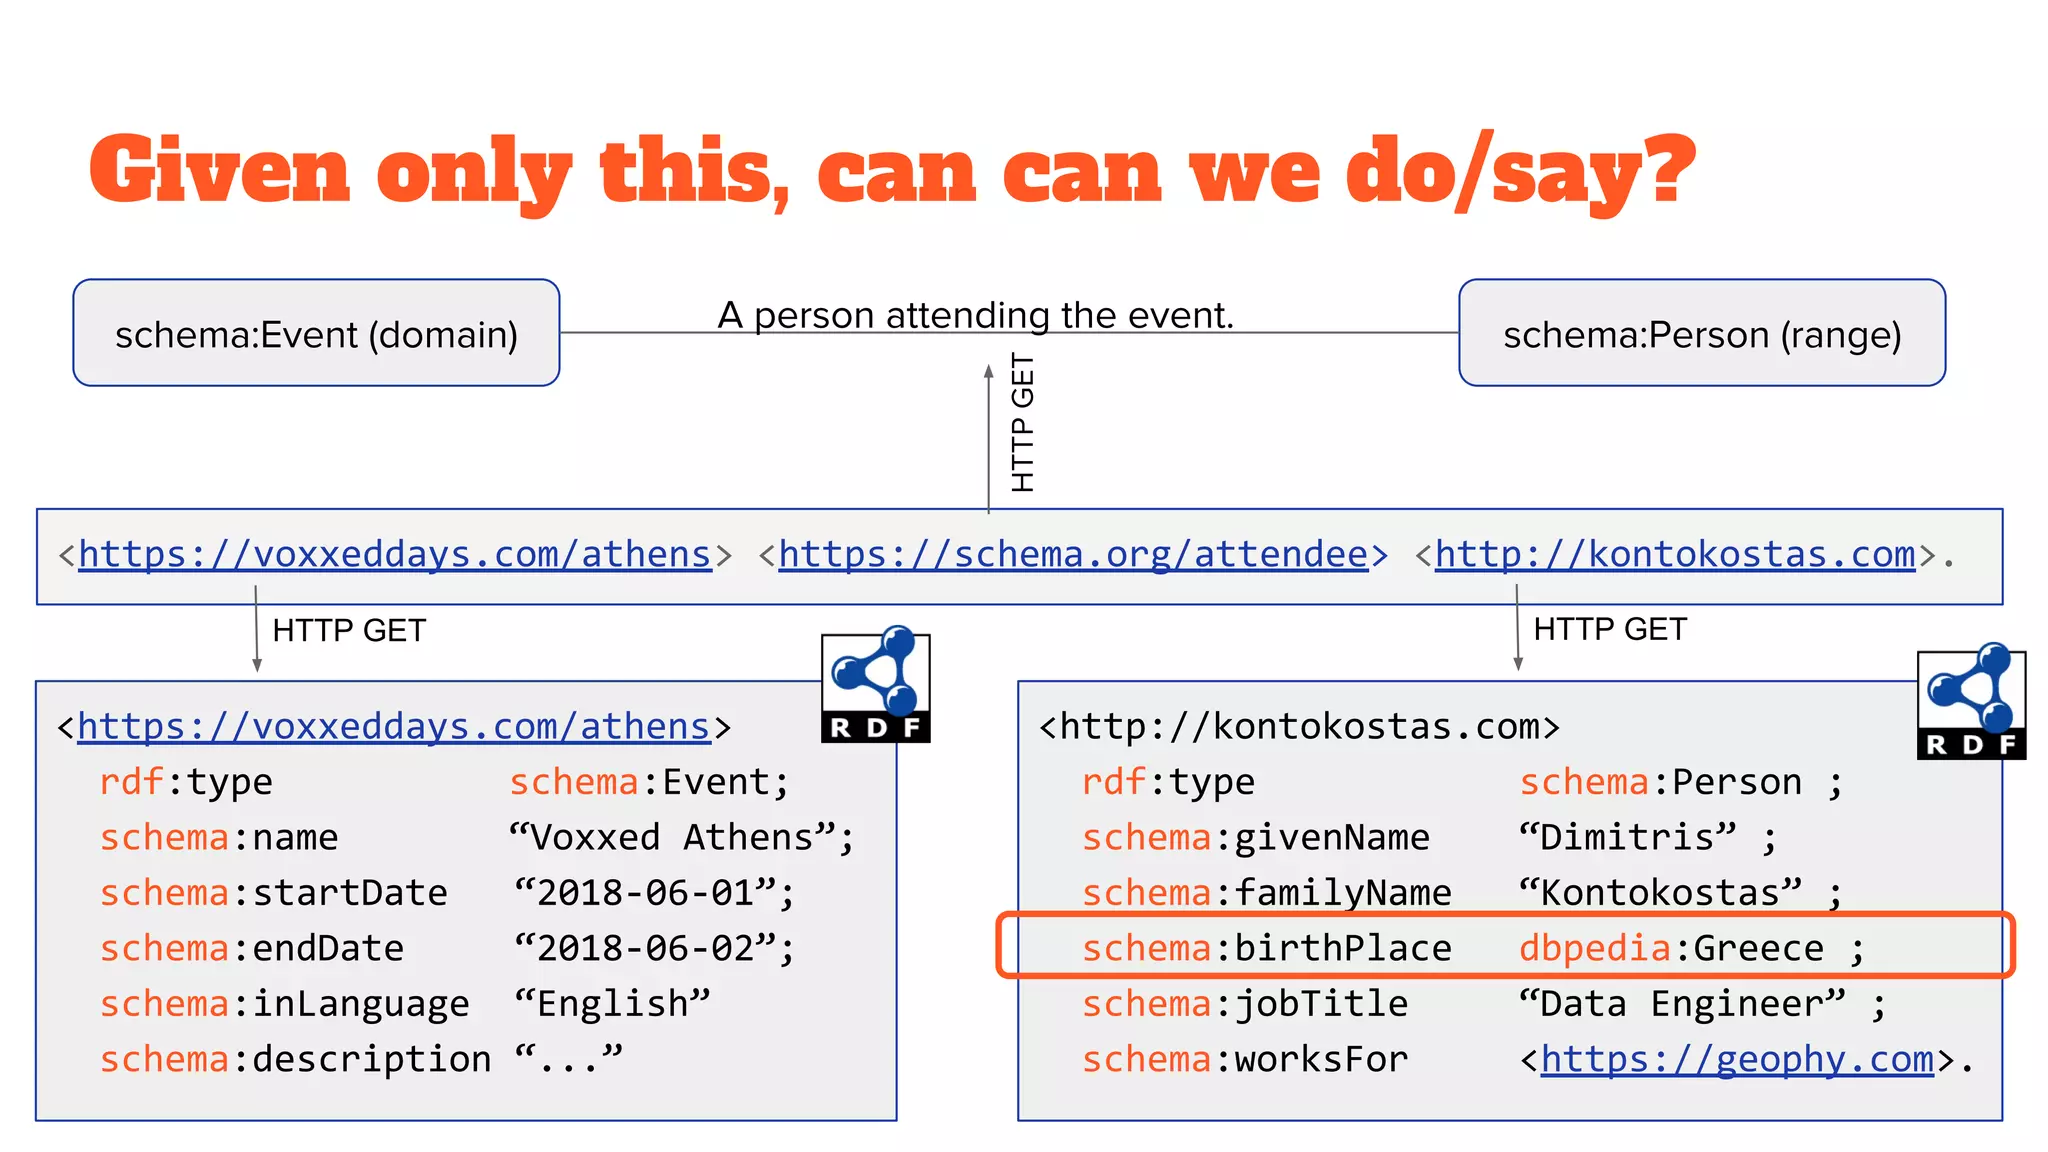This screenshot has height=1152, width=2048.
Task: Click the RDF logo on the kontokostas.com box
Action: click(x=1971, y=702)
